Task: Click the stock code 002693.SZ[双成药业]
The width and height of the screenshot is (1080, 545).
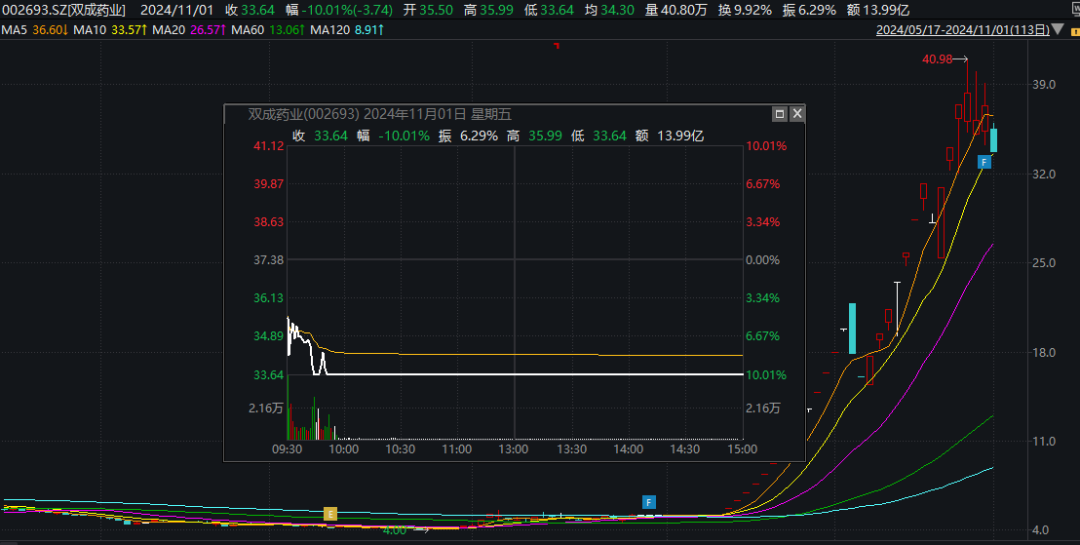Action: point(64,10)
